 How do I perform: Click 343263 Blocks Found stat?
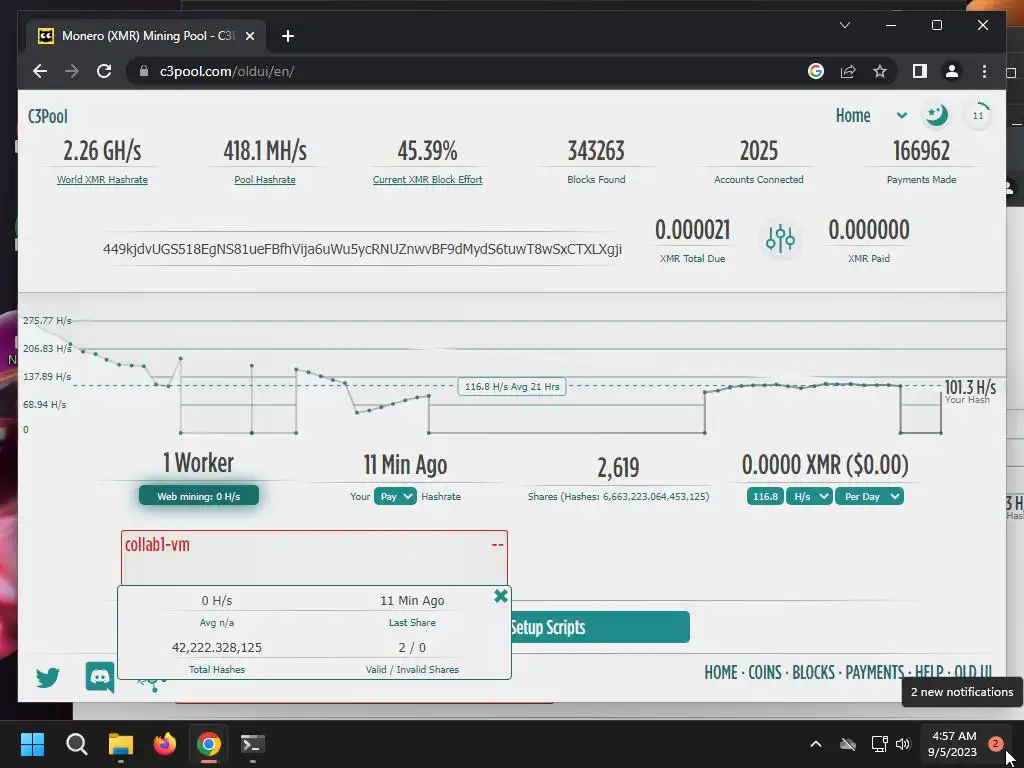596,152
